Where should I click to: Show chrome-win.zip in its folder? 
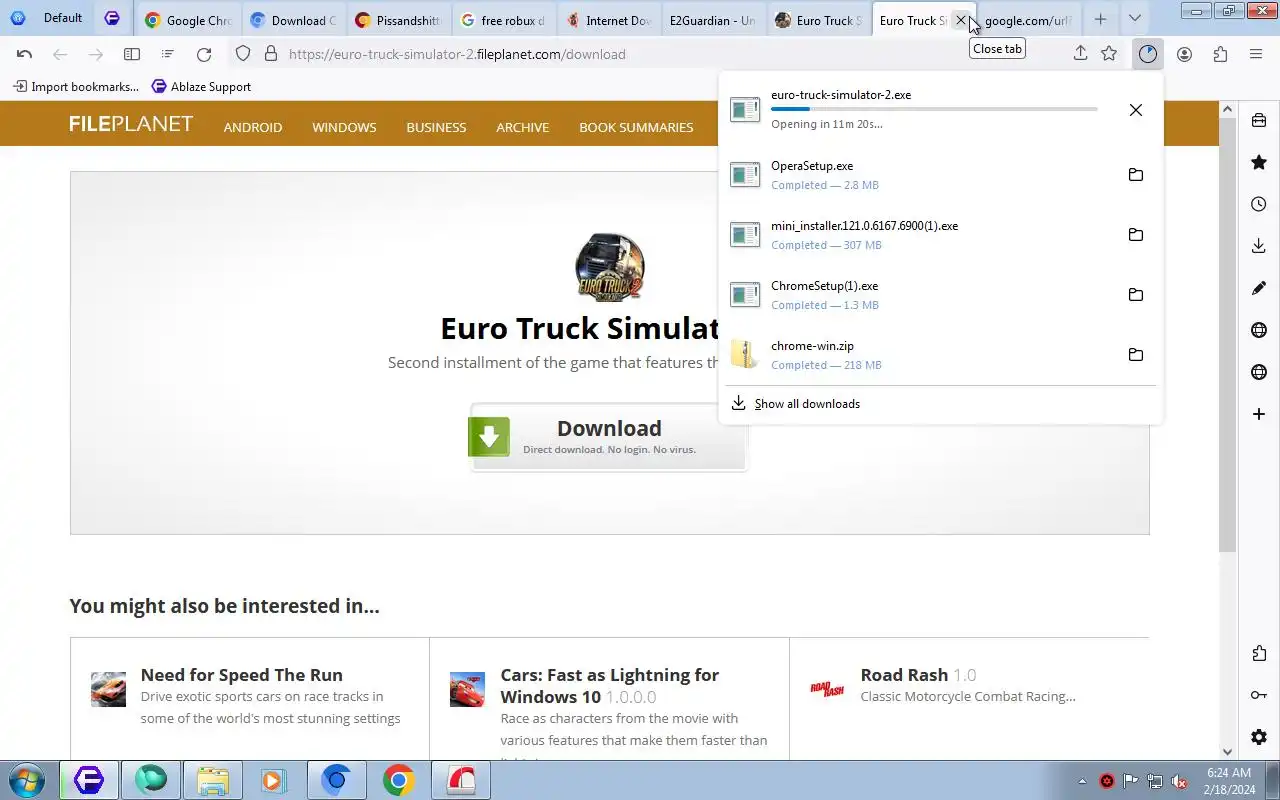pyautogui.click(x=1135, y=355)
